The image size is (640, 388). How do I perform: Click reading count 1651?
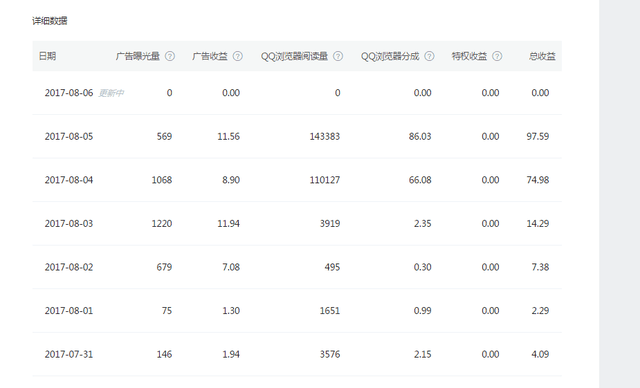click(x=330, y=311)
